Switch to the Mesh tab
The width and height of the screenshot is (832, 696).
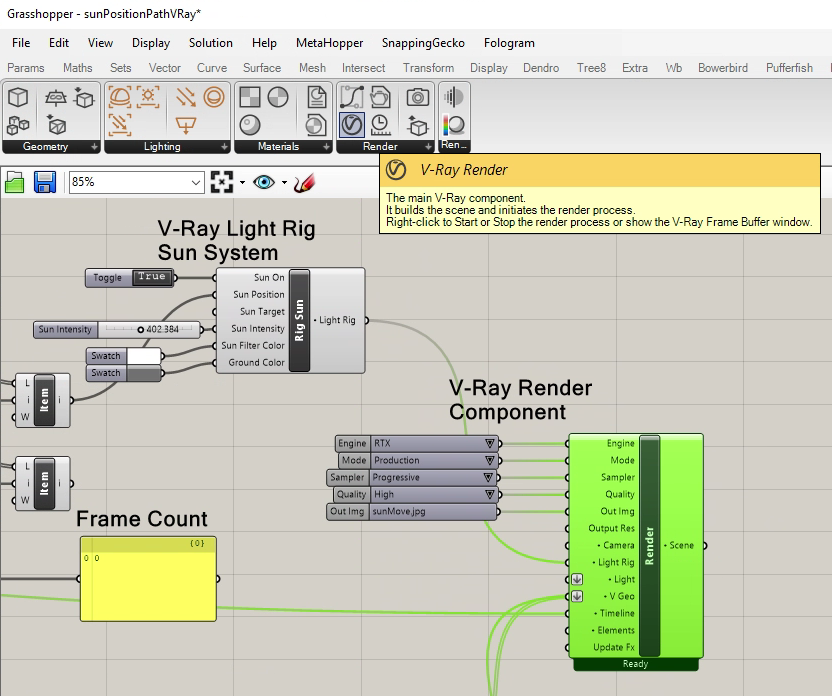click(x=312, y=68)
